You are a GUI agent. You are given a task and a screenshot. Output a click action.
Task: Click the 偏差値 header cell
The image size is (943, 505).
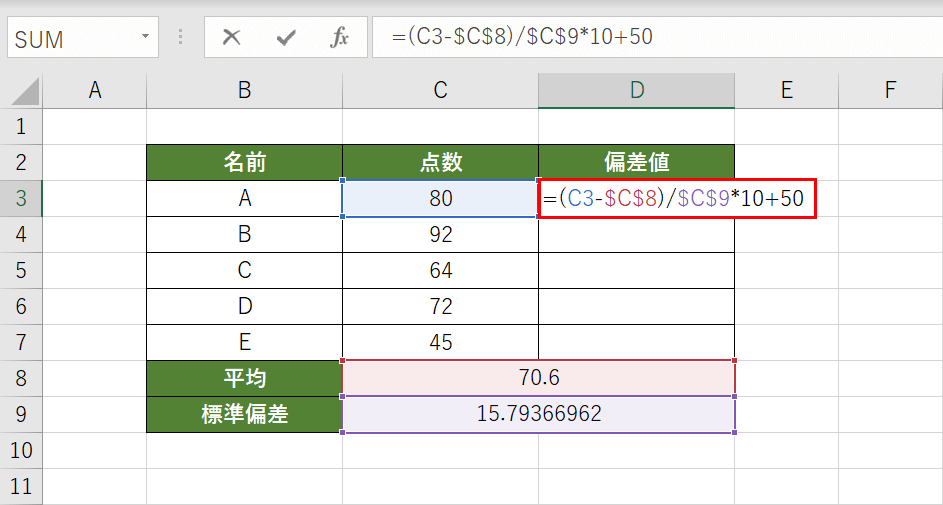point(636,162)
